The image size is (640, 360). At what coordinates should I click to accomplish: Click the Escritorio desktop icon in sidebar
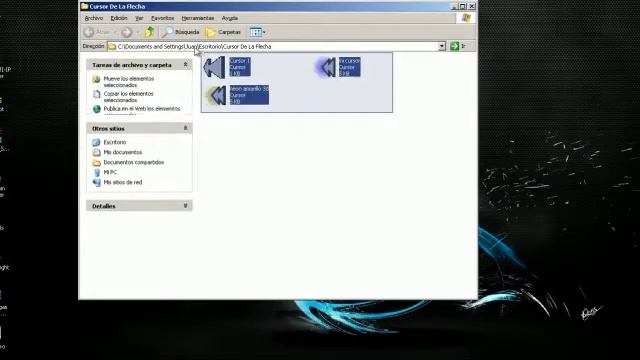(x=96, y=142)
